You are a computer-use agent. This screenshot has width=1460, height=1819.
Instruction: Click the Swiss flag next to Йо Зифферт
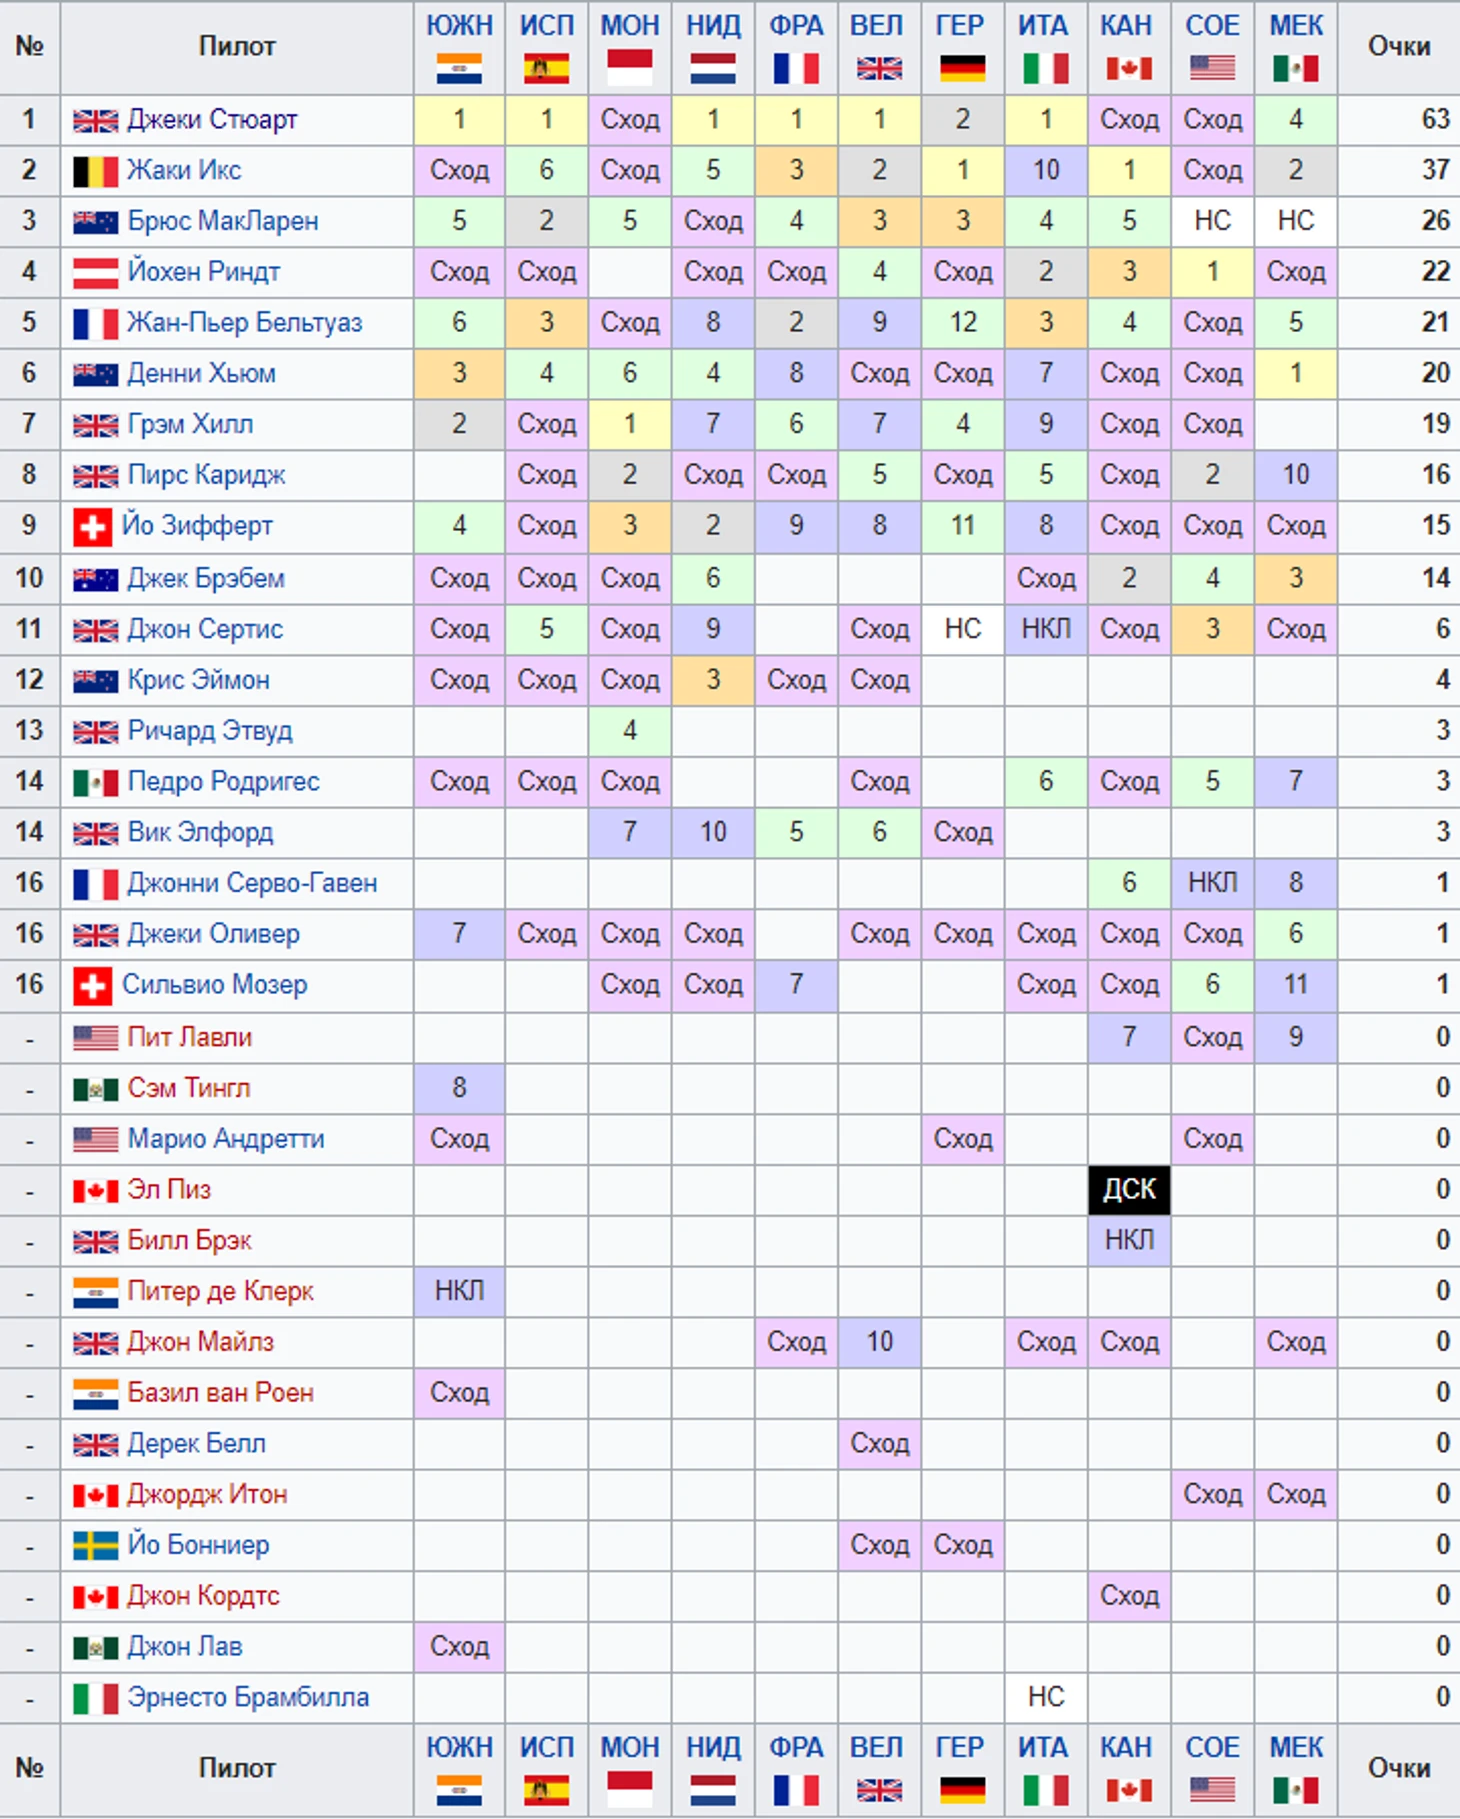92,527
